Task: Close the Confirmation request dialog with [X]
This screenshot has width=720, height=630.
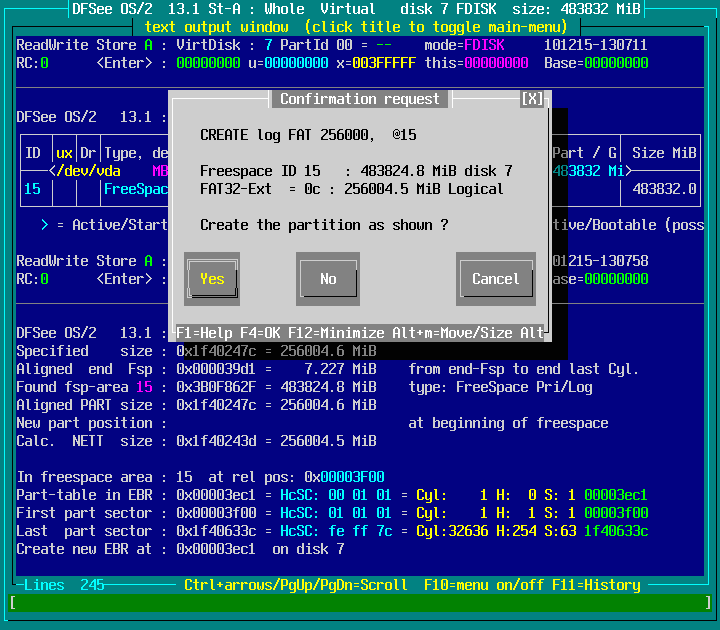Action: tap(532, 99)
